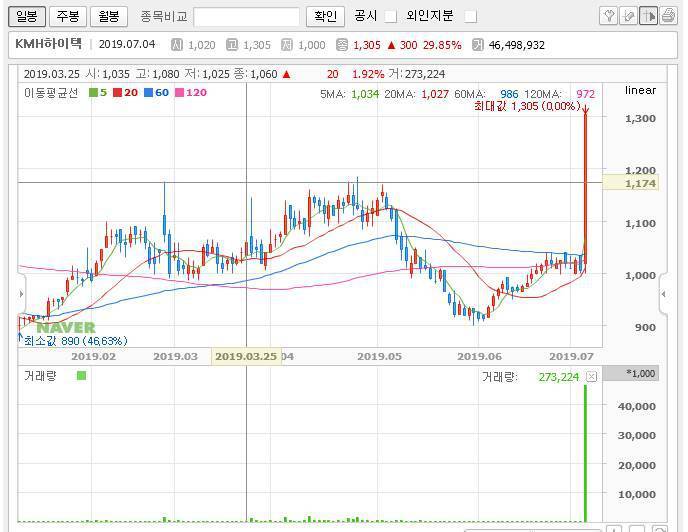Click the green 5-day moving average swatch

click(93, 93)
